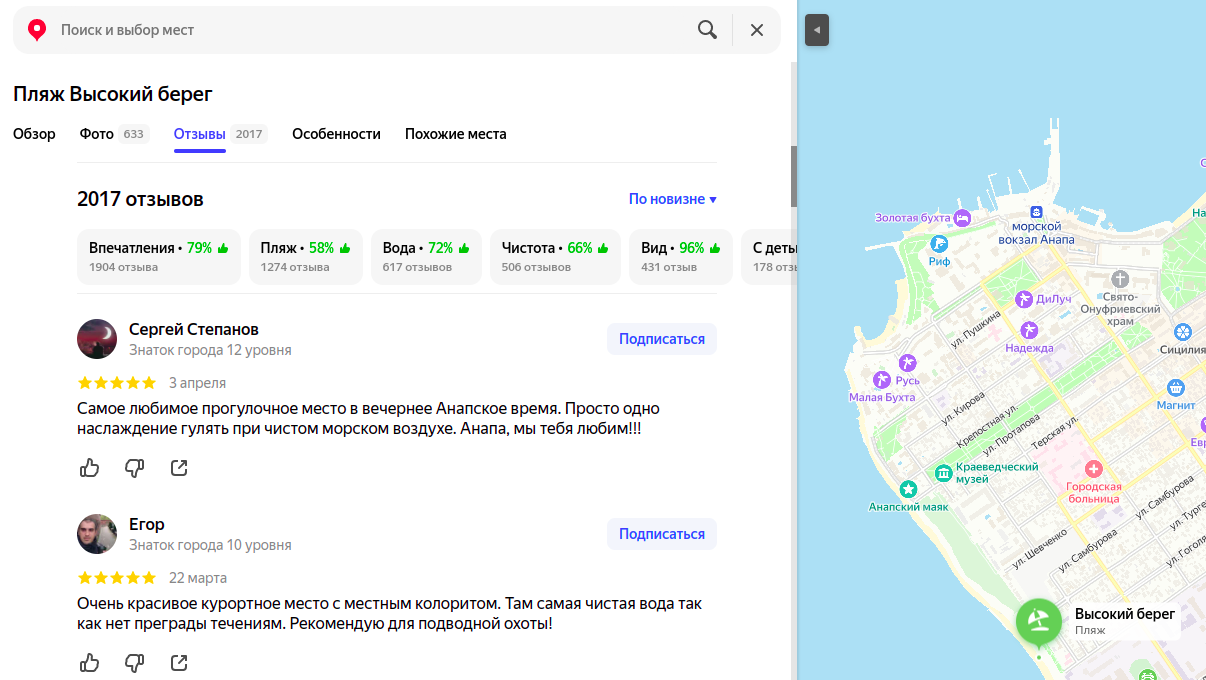The image size is (1206, 680).
Task: Like Егор's review with thumbs up
Action: click(x=89, y=662)
